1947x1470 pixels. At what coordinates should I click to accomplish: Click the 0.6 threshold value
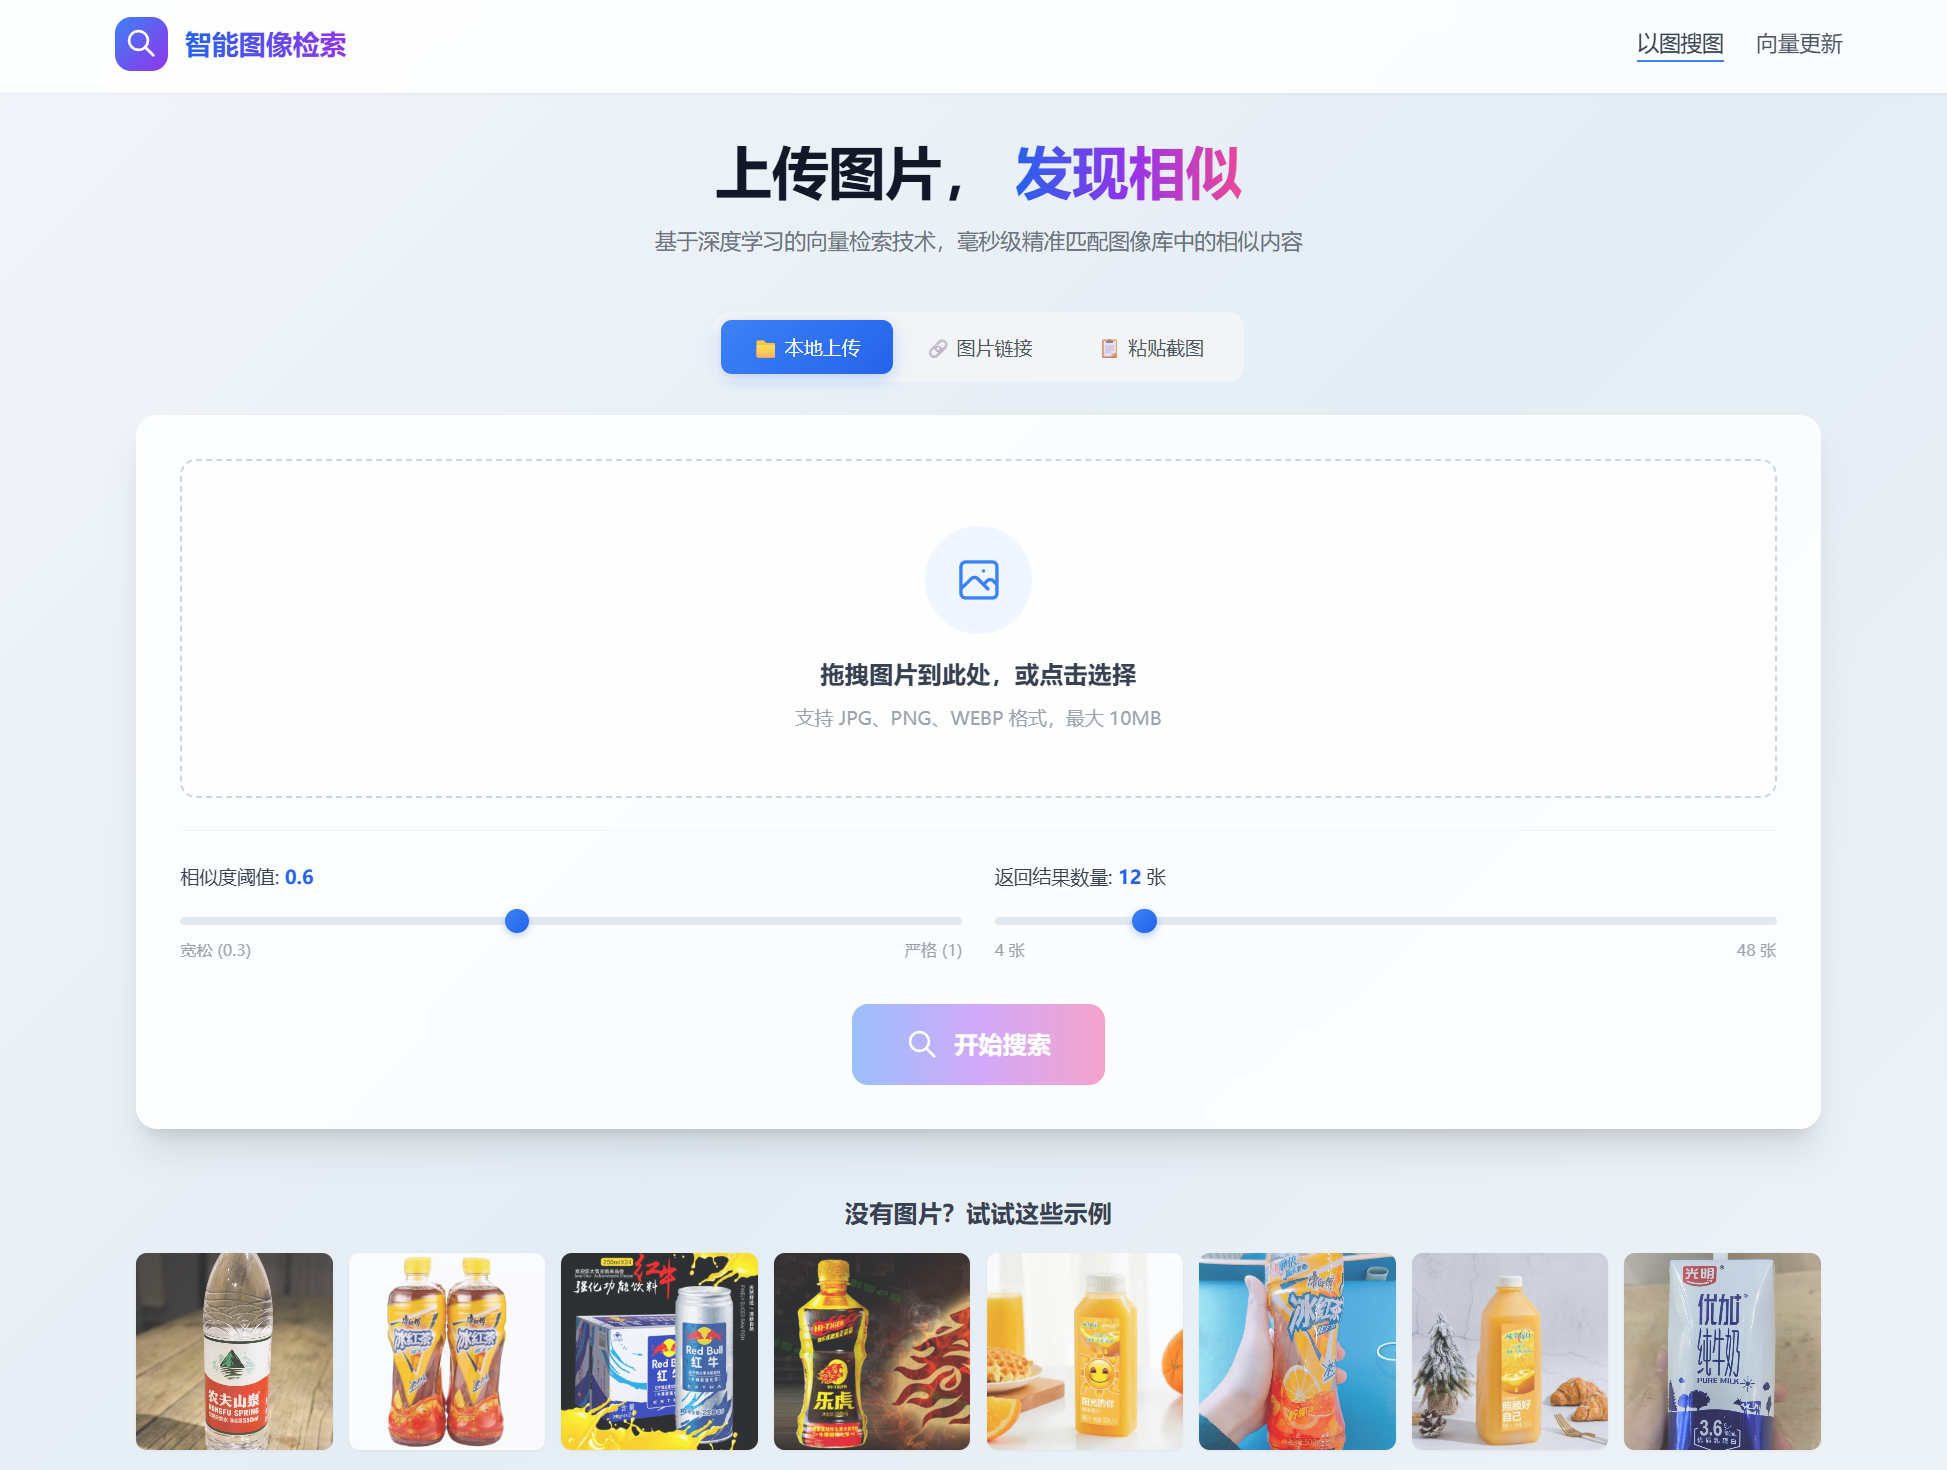(299, 877)
